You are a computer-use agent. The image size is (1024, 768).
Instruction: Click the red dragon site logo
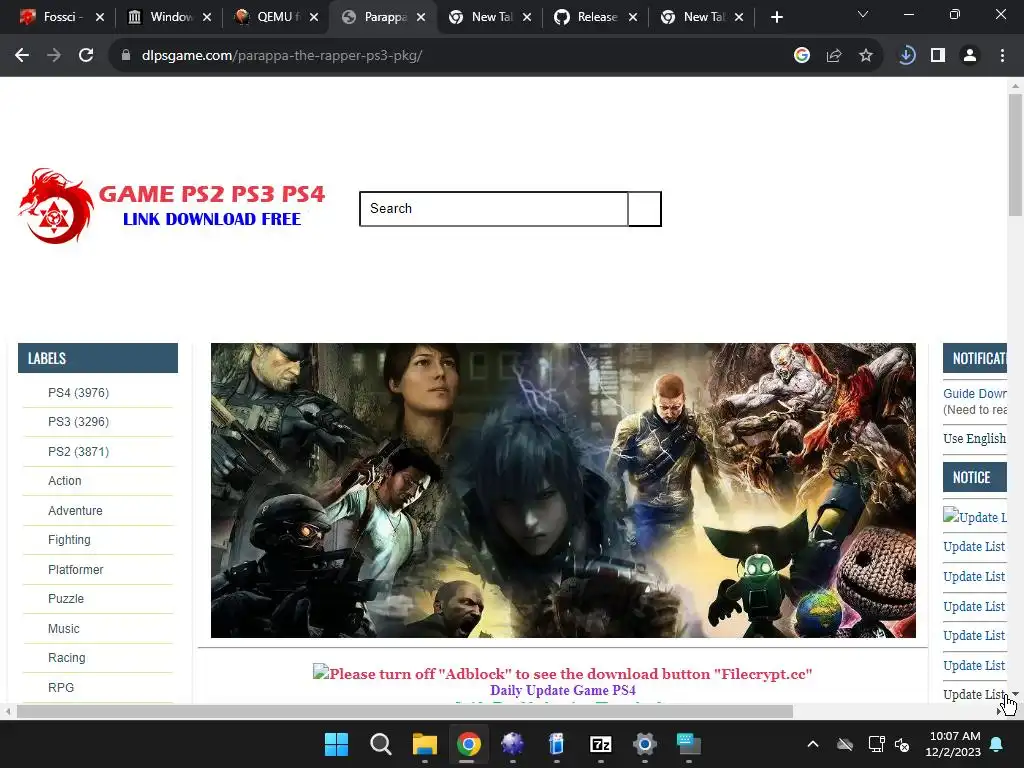click(x=55, y=206)
